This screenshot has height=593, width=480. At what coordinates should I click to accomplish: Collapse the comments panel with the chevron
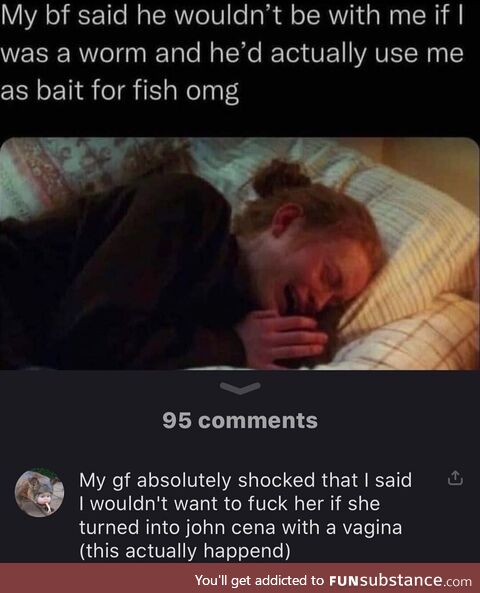pyautogui.click(x=240, y=388)
